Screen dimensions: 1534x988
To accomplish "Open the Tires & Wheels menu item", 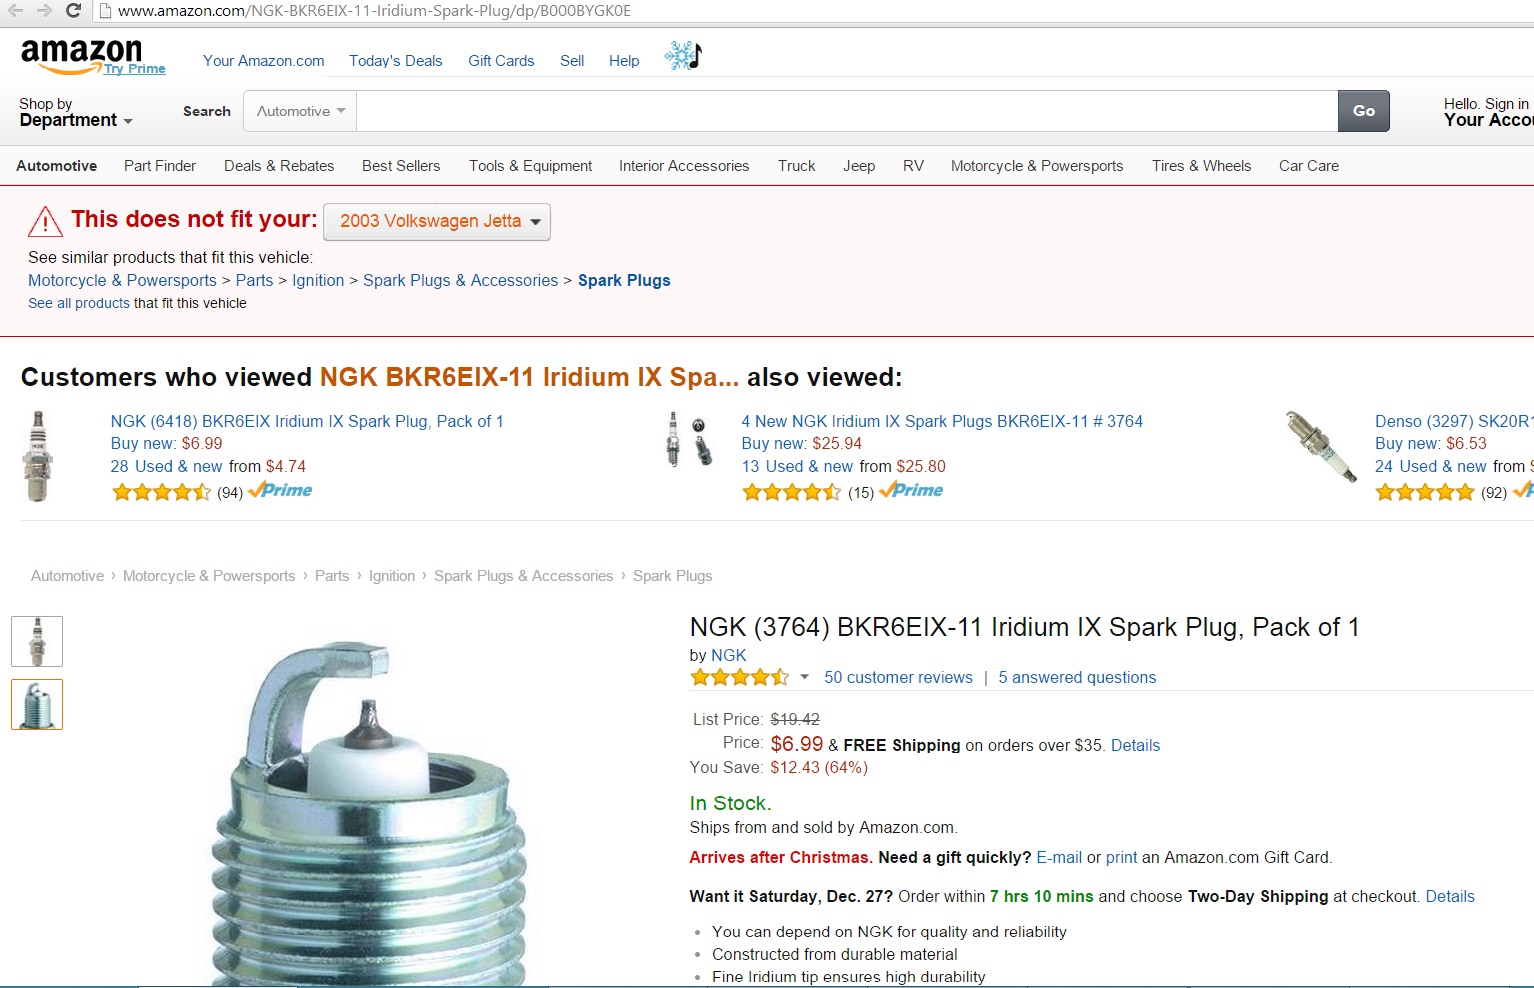I will tap(1201, 166).
